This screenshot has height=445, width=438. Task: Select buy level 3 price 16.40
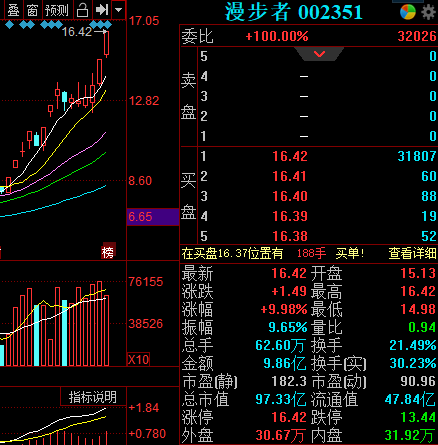coord(290,196)
